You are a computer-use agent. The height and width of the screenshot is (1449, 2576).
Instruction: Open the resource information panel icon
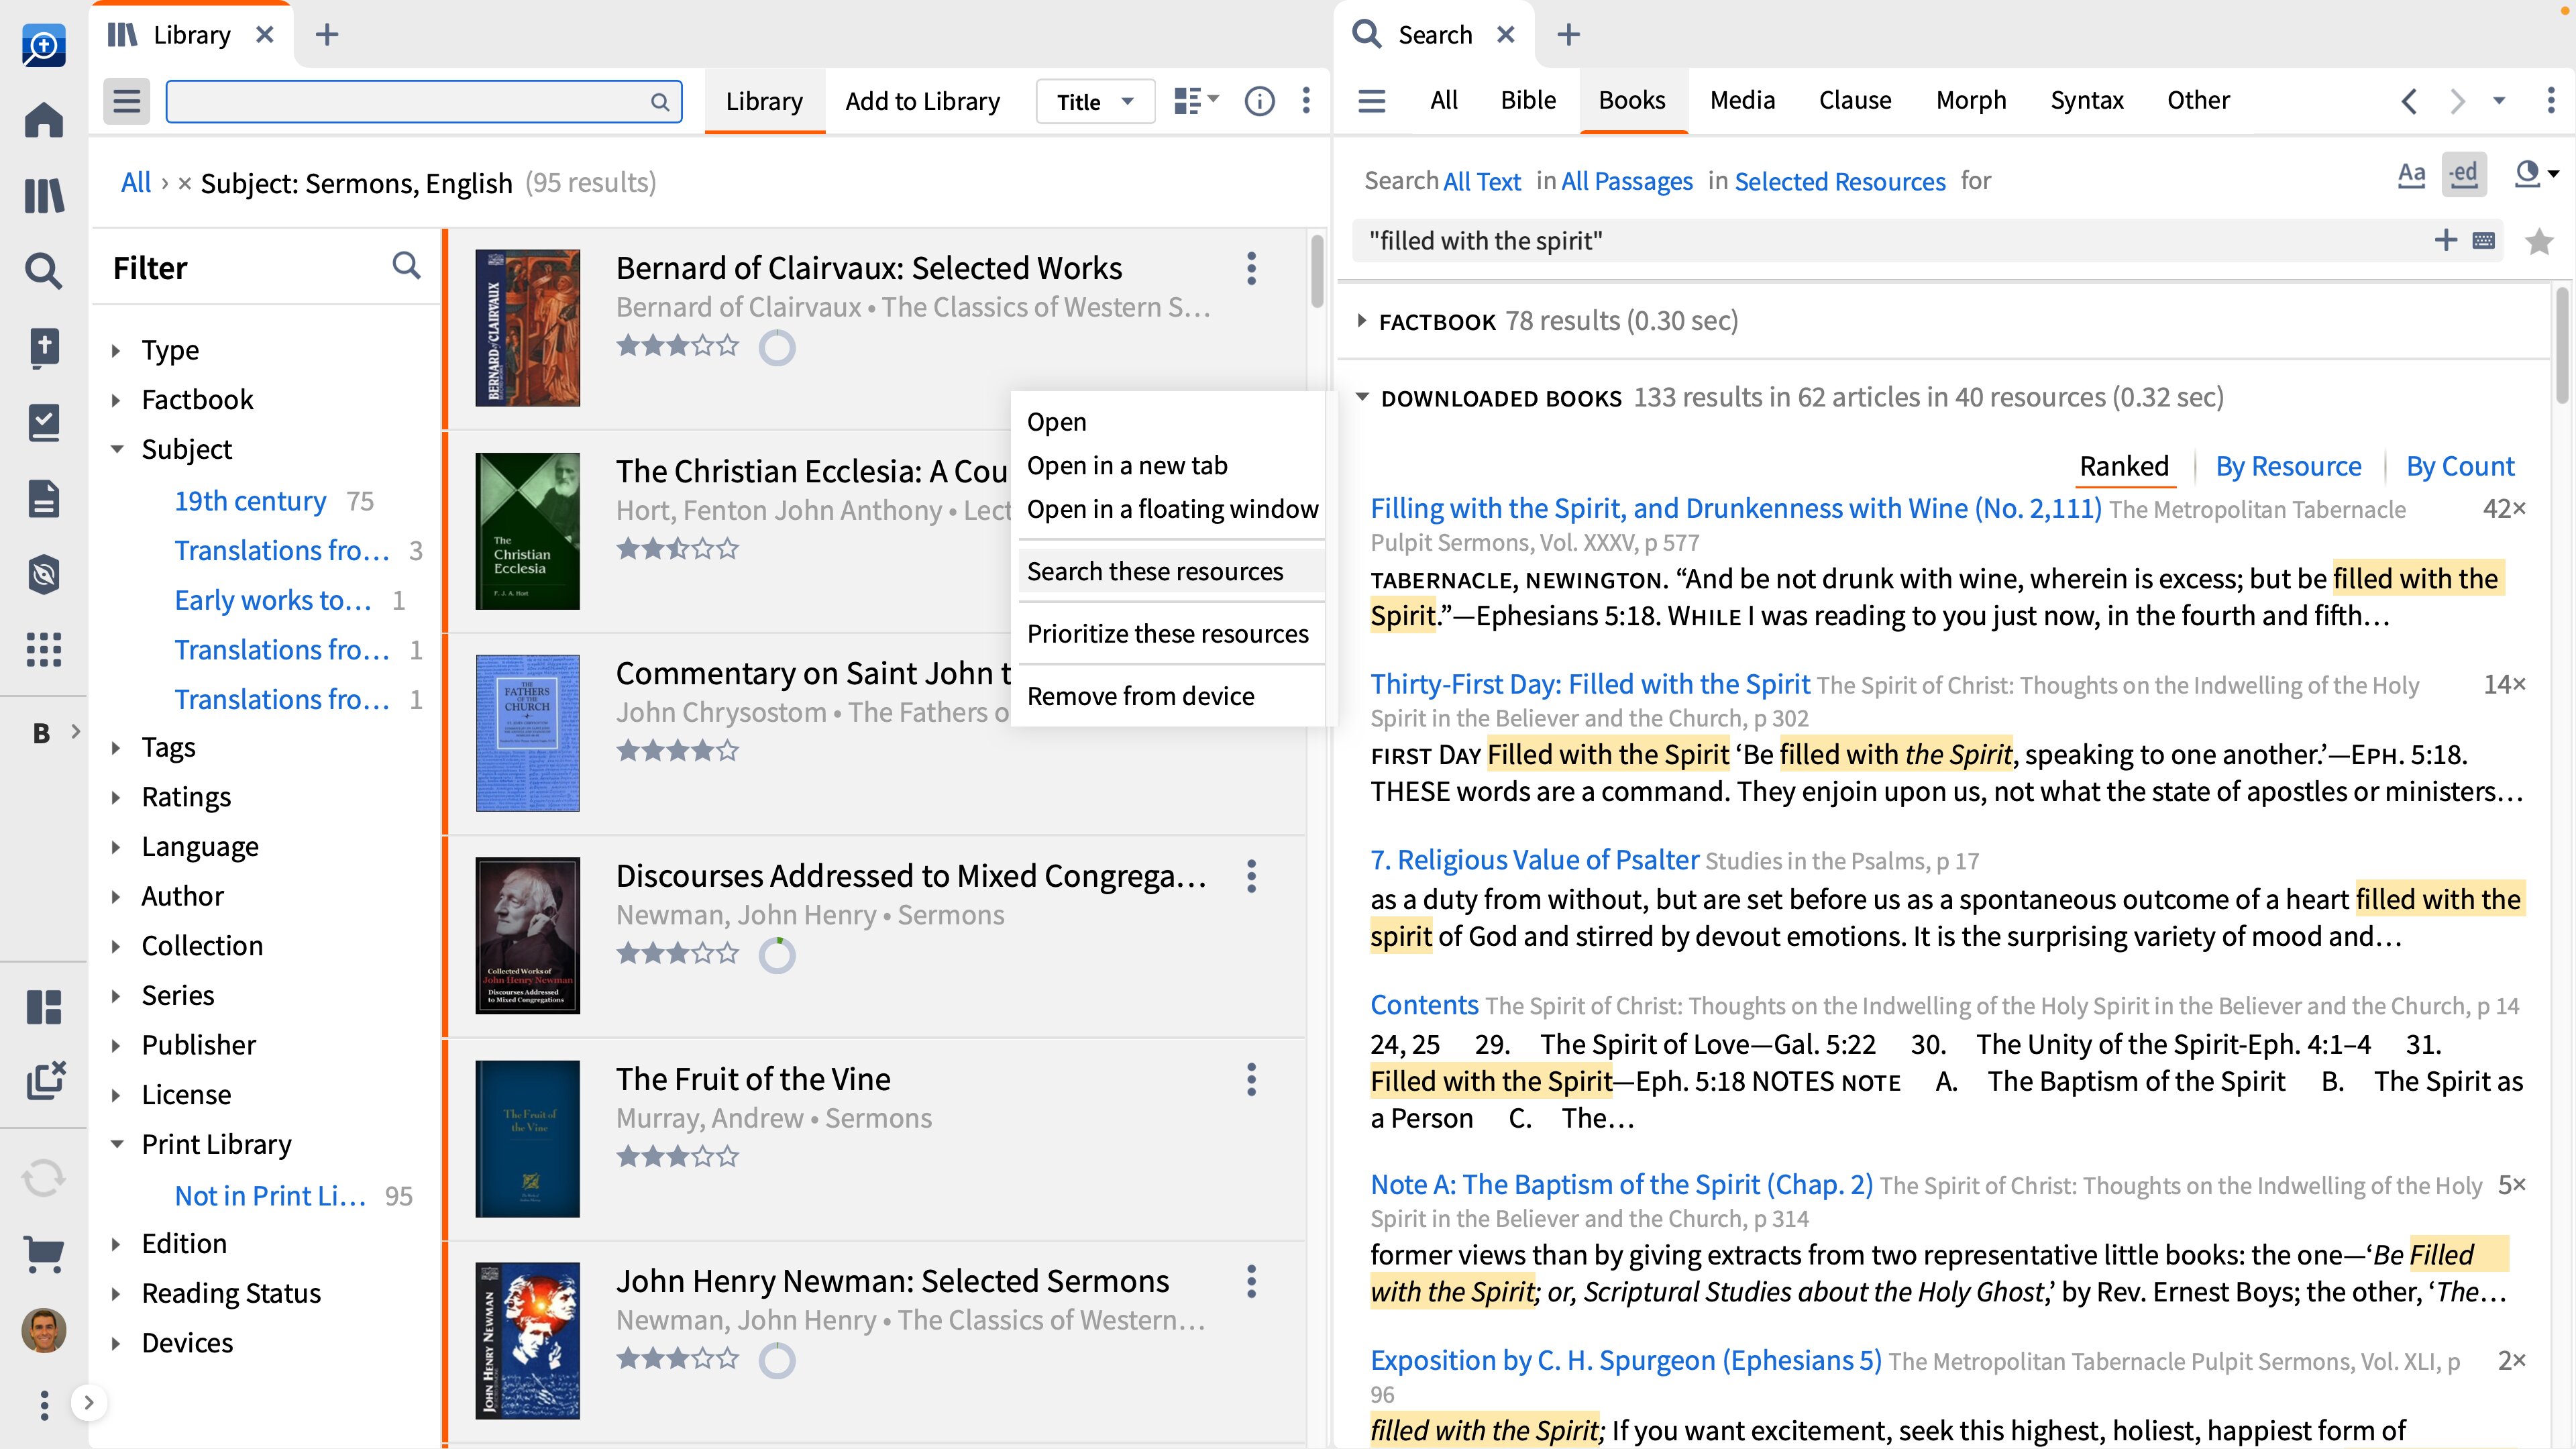1259,101
